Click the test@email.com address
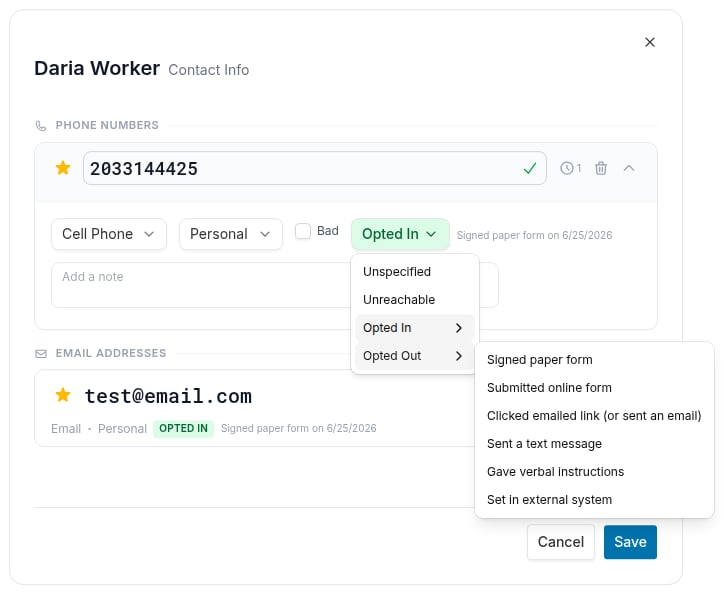Screen dimensions: 724x594 click(x=168, y=396)
